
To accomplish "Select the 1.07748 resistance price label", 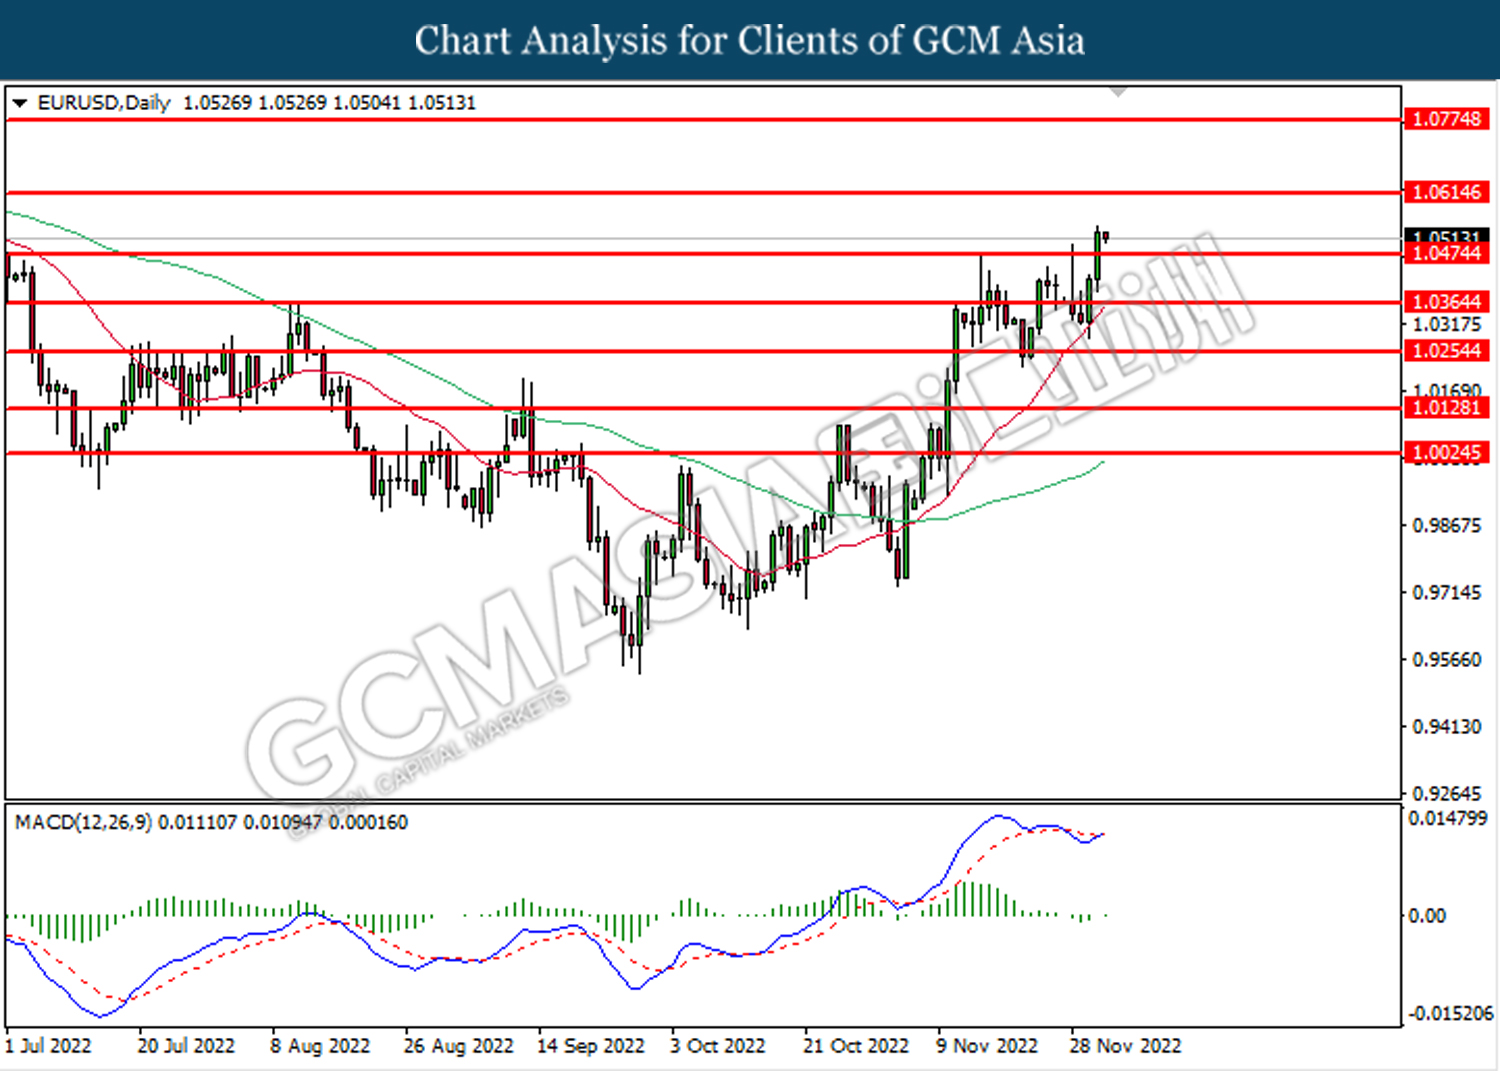I will pos(1446,119).
